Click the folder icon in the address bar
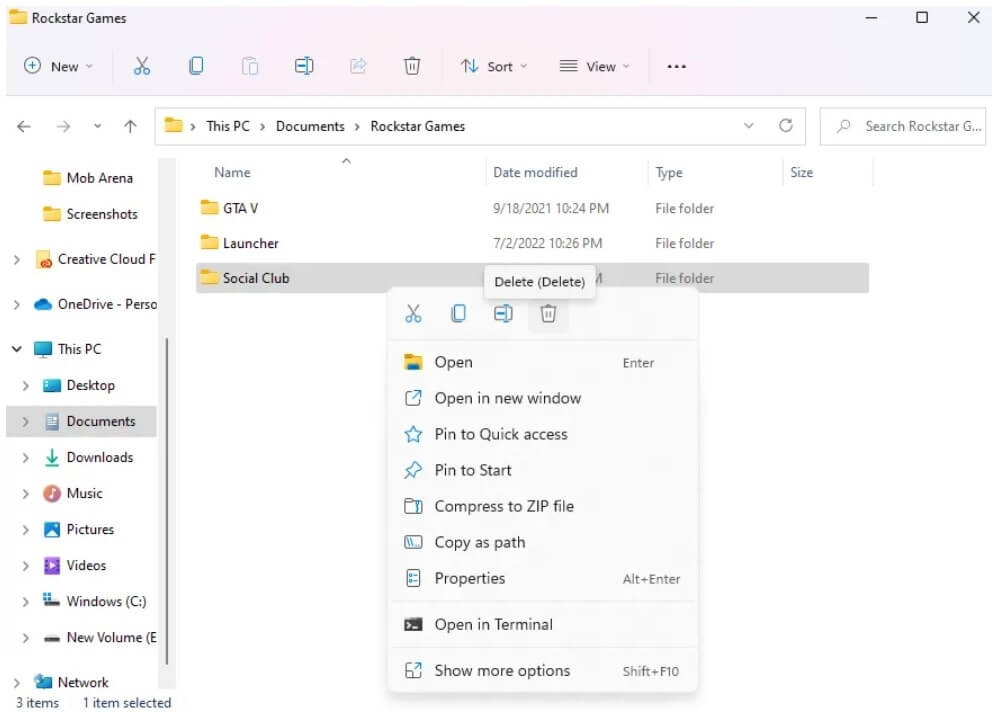This screenshot has width=994, height=712. tap(174, 126)
